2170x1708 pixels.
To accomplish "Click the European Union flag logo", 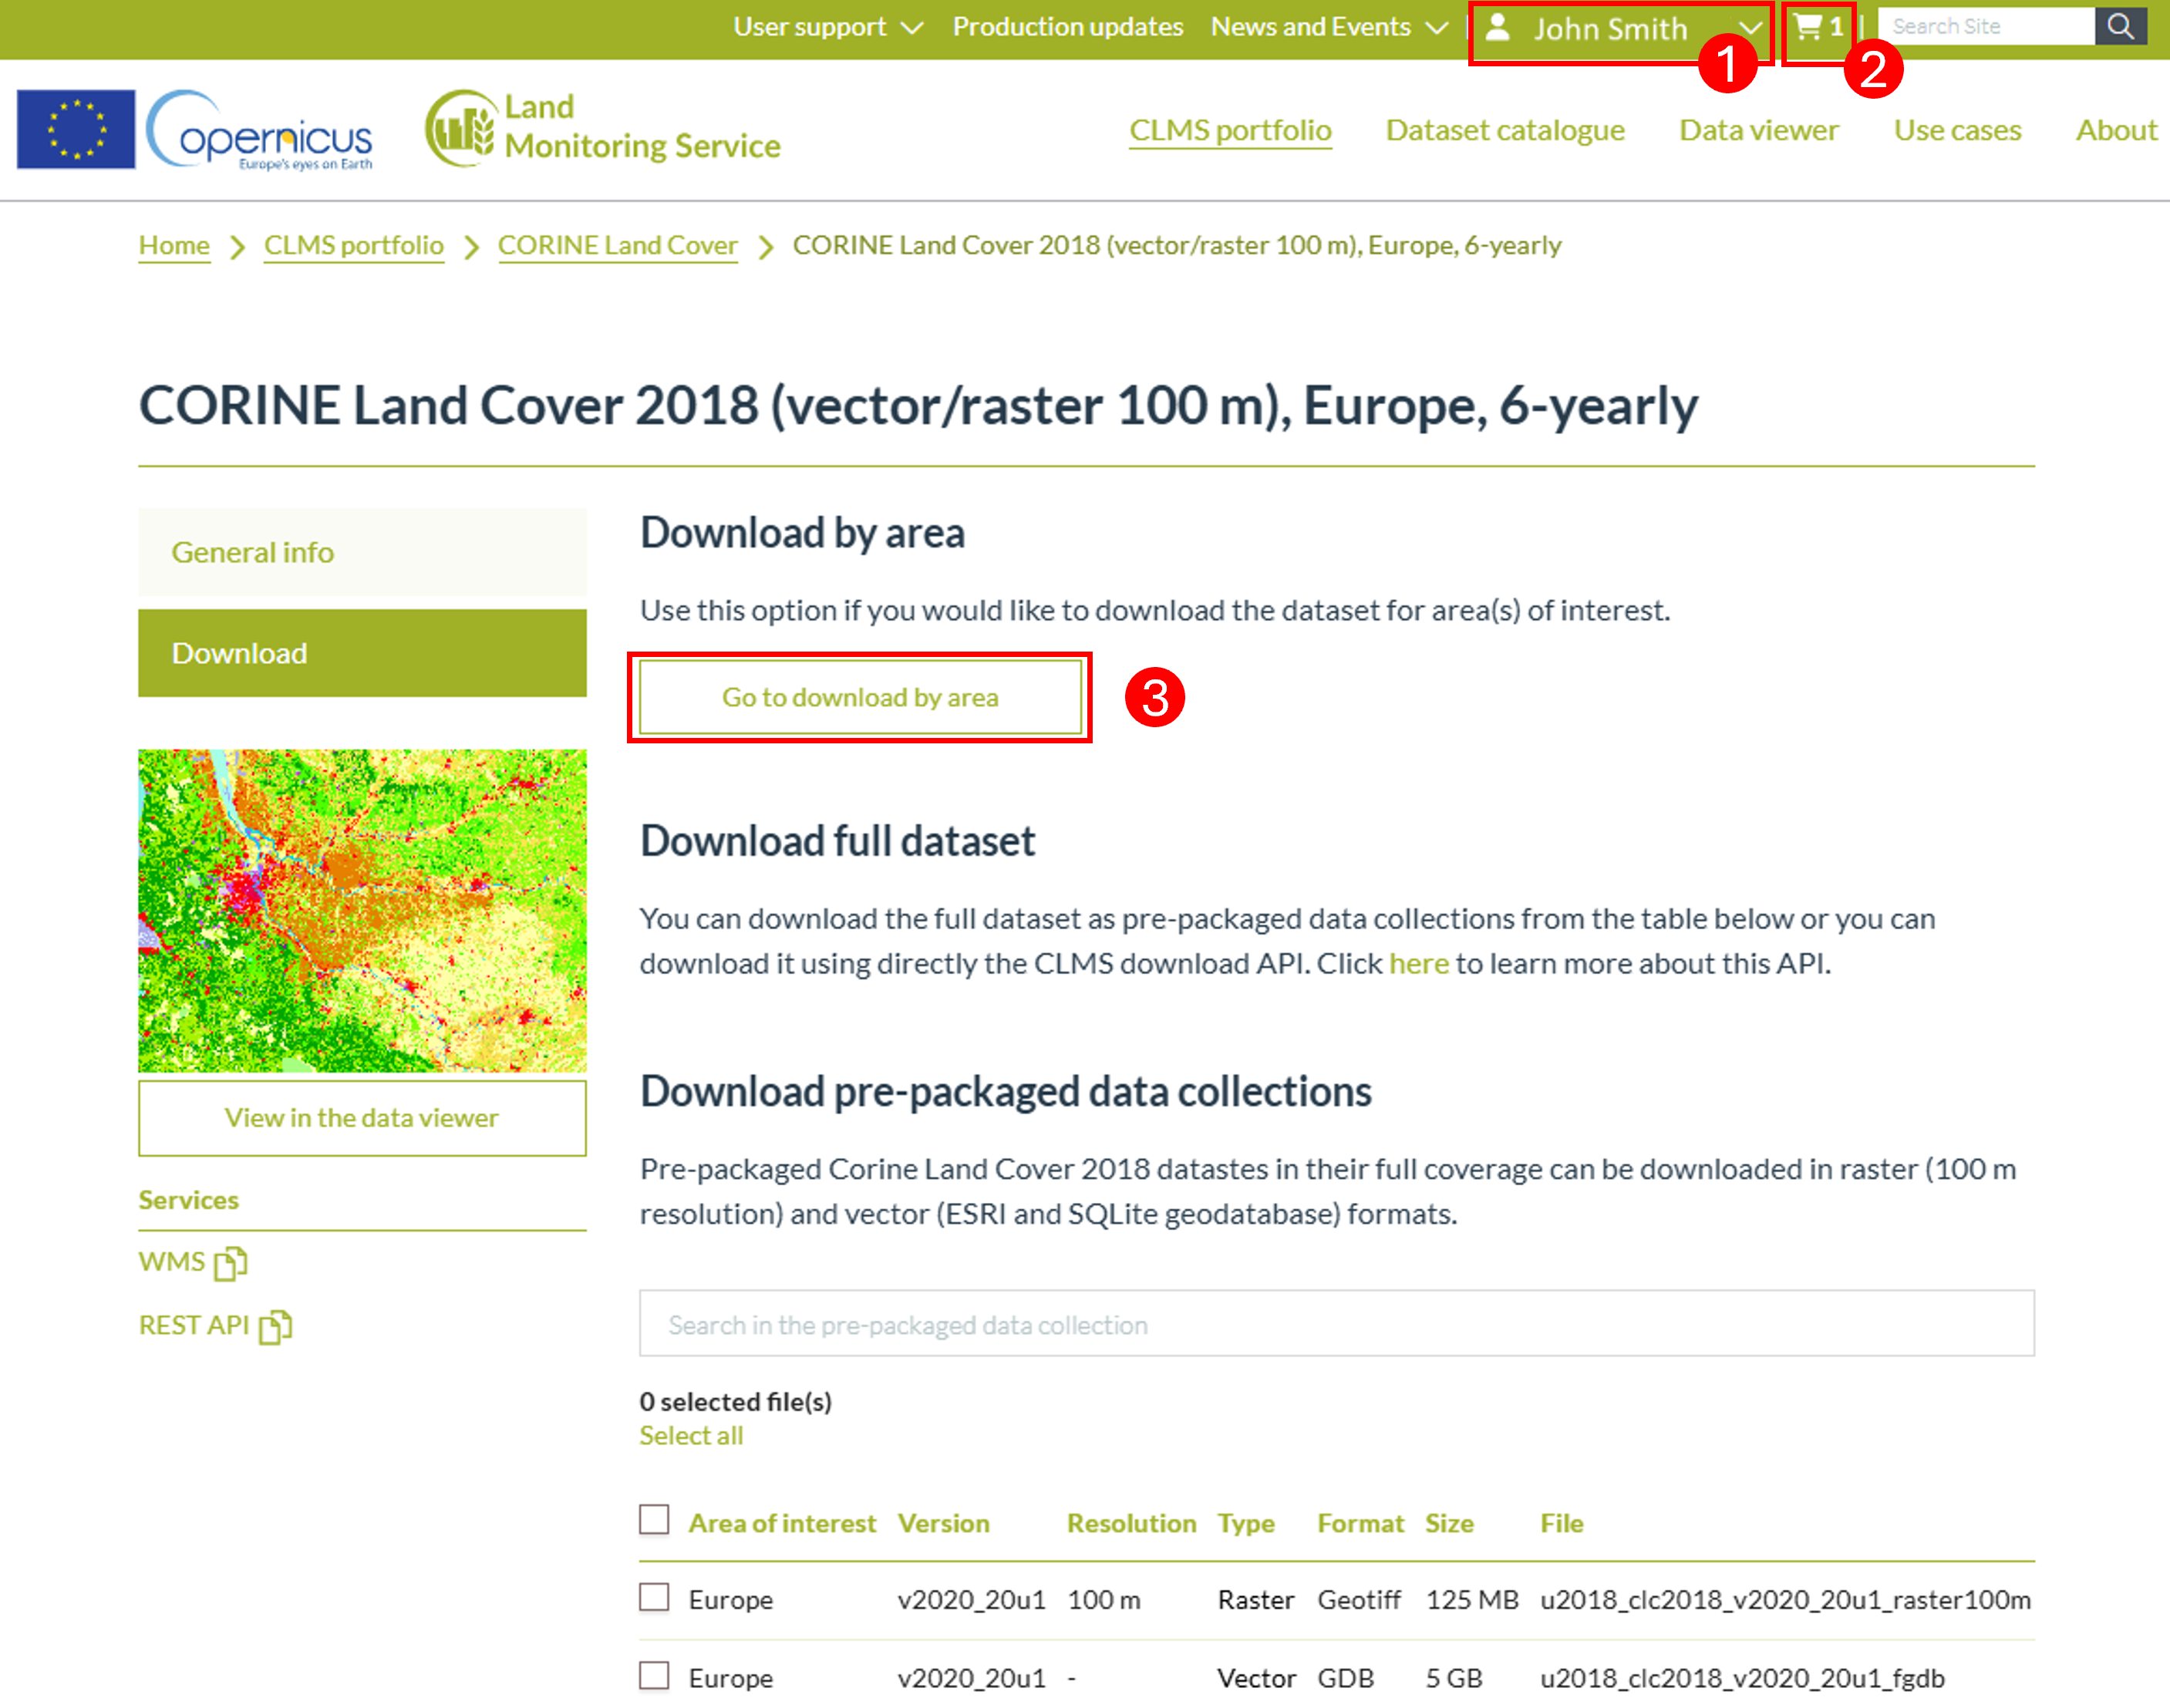I will (x=76, y=129).
